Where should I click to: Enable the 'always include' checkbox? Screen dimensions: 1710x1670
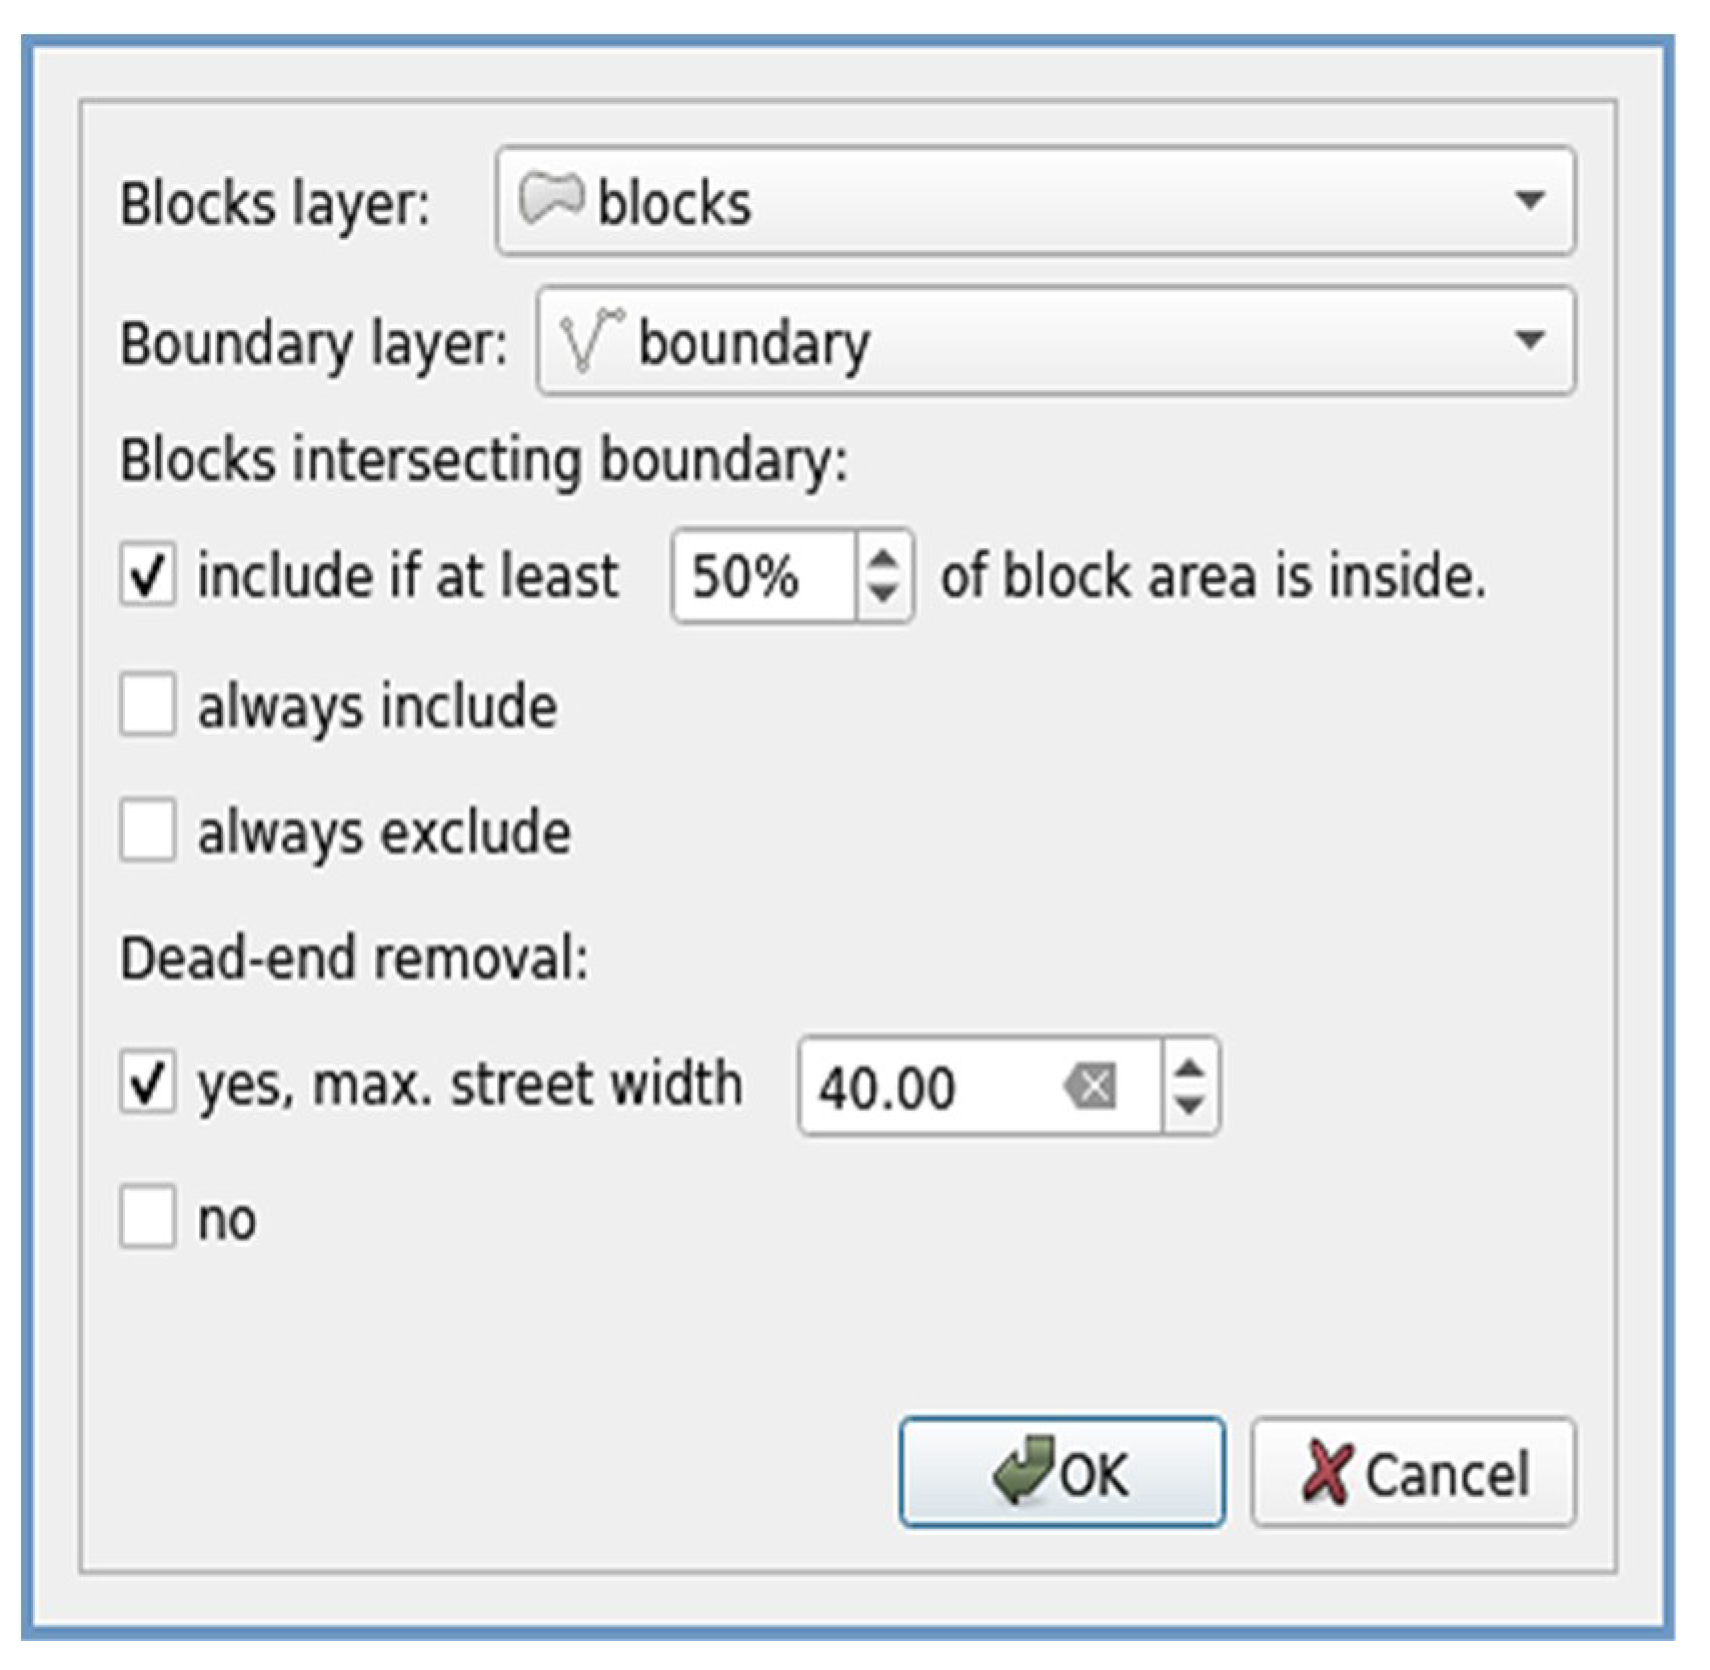[x=148, y=705]
